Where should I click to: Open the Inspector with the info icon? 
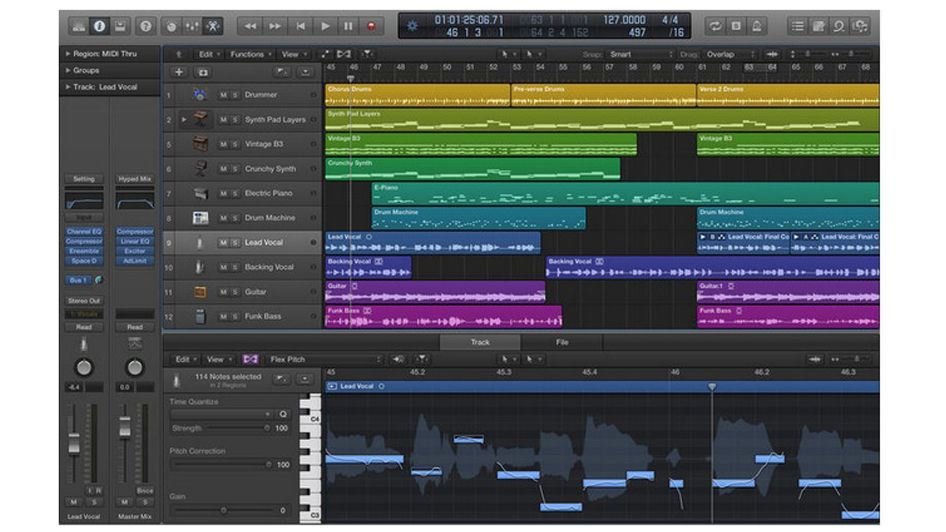pyautogui.click(x=100, y=26)
